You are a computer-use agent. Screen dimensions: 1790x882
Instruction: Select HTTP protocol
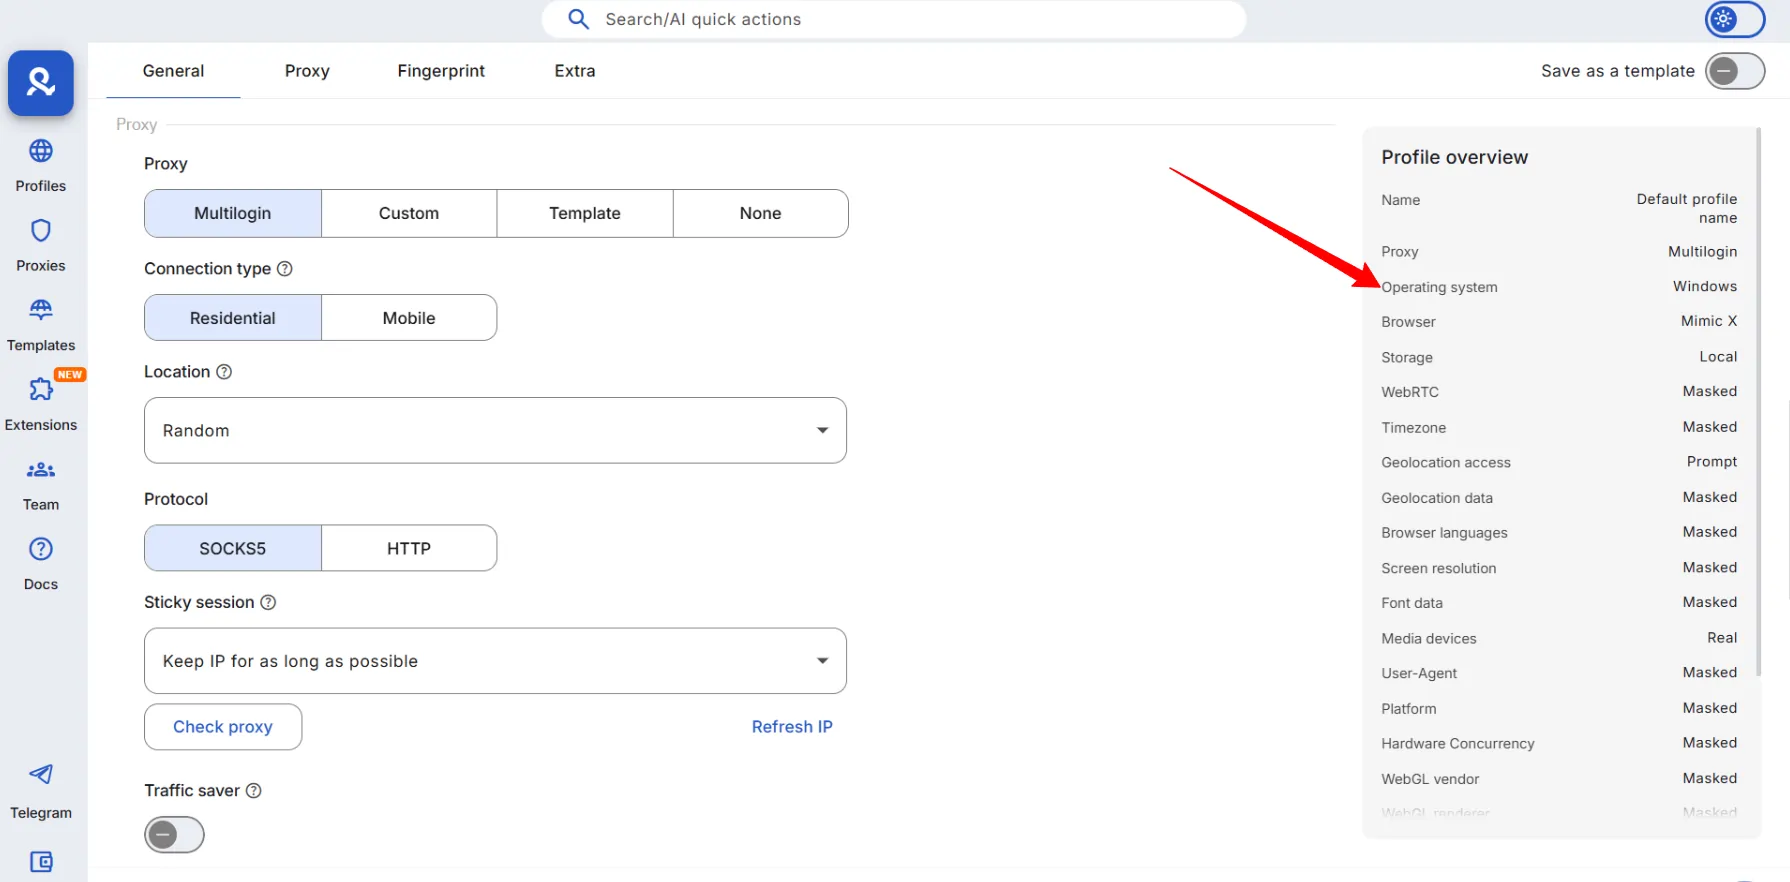tap(409, 548)
